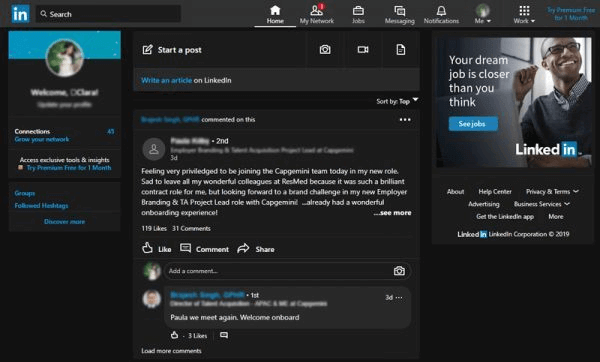
Task: Go to the Jobs tab
Action: [358, 15]
